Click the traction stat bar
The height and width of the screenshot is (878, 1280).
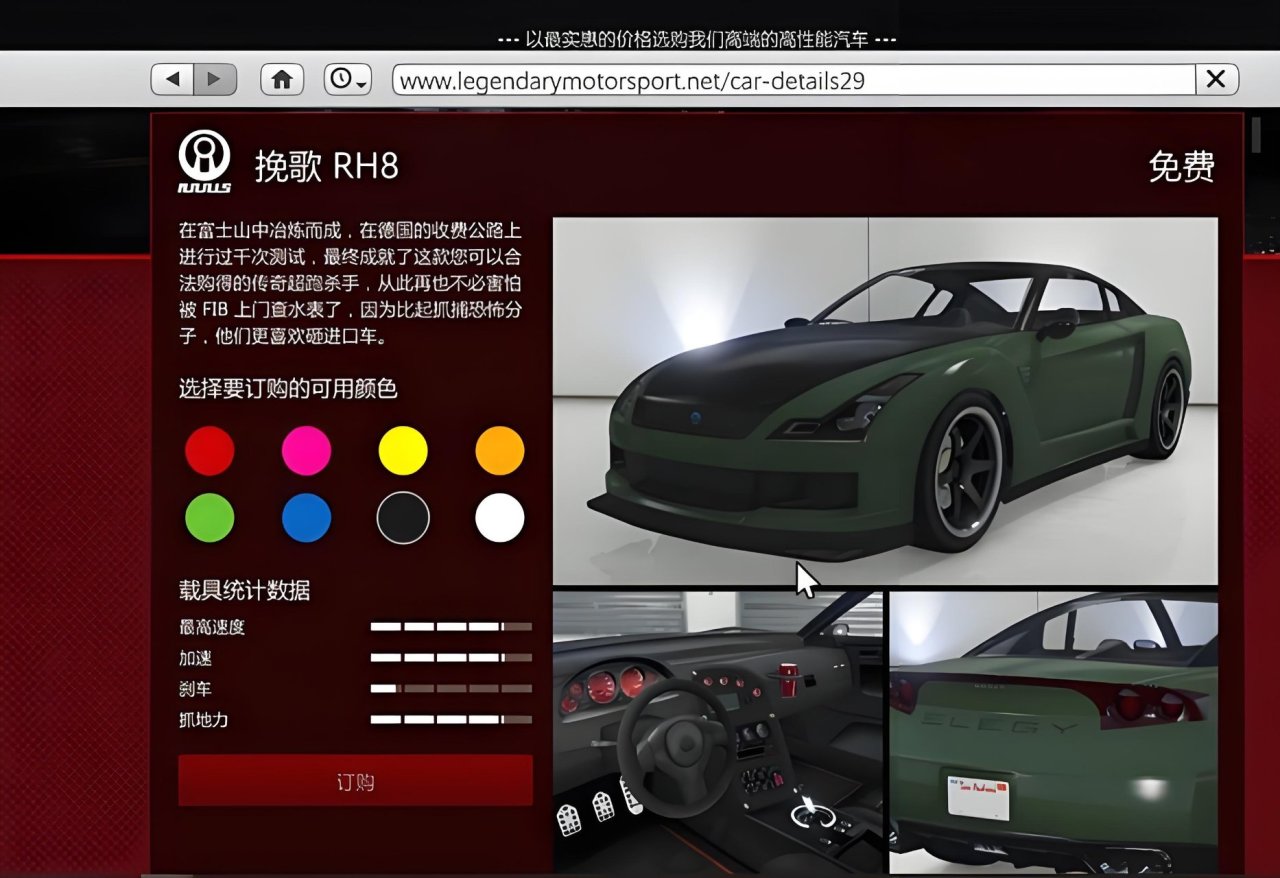(451, 719)
